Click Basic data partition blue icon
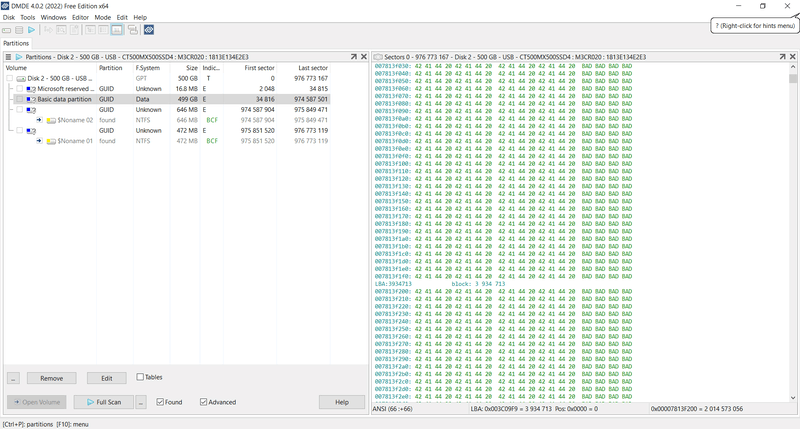Screen dimensions: 800x429 pyautogui.click(x=31, y=99)
